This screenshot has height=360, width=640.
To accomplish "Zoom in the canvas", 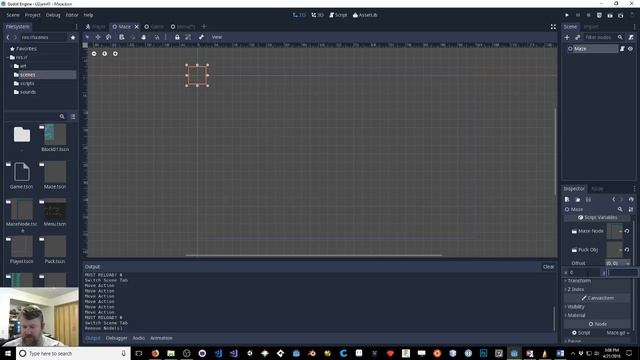I will pos(115,53).
